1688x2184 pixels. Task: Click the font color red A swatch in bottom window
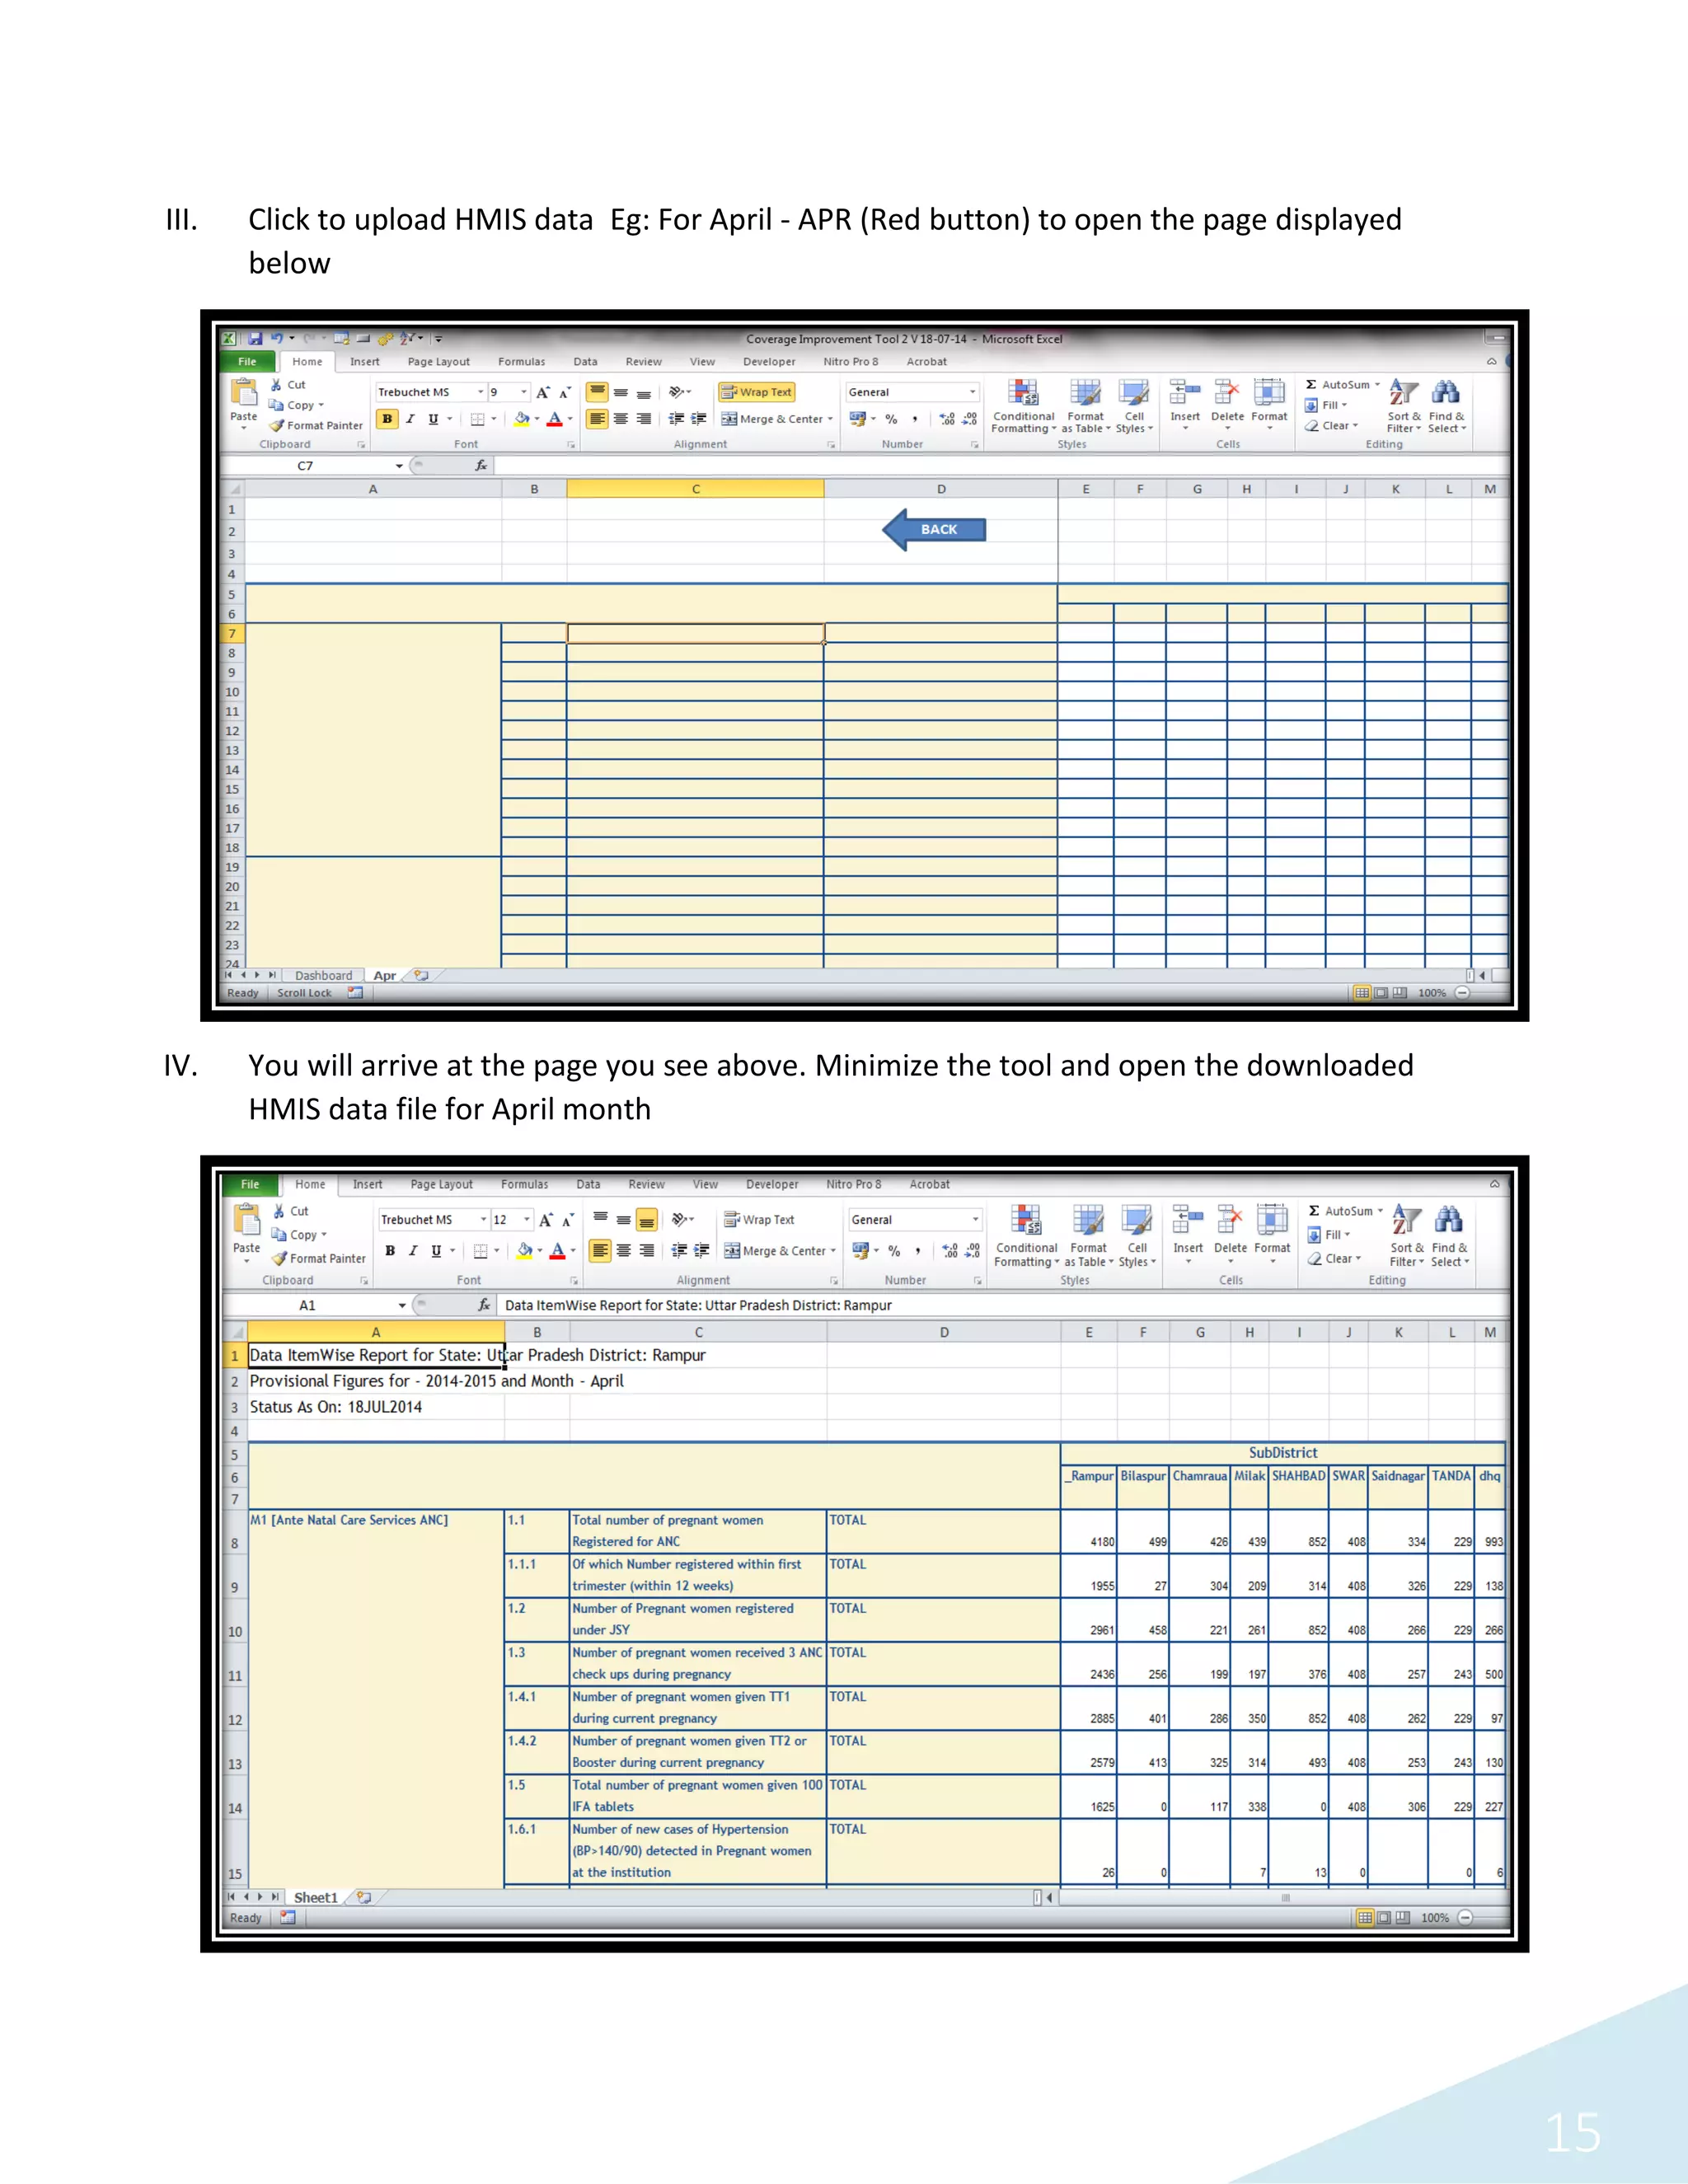coord(557,1251)
